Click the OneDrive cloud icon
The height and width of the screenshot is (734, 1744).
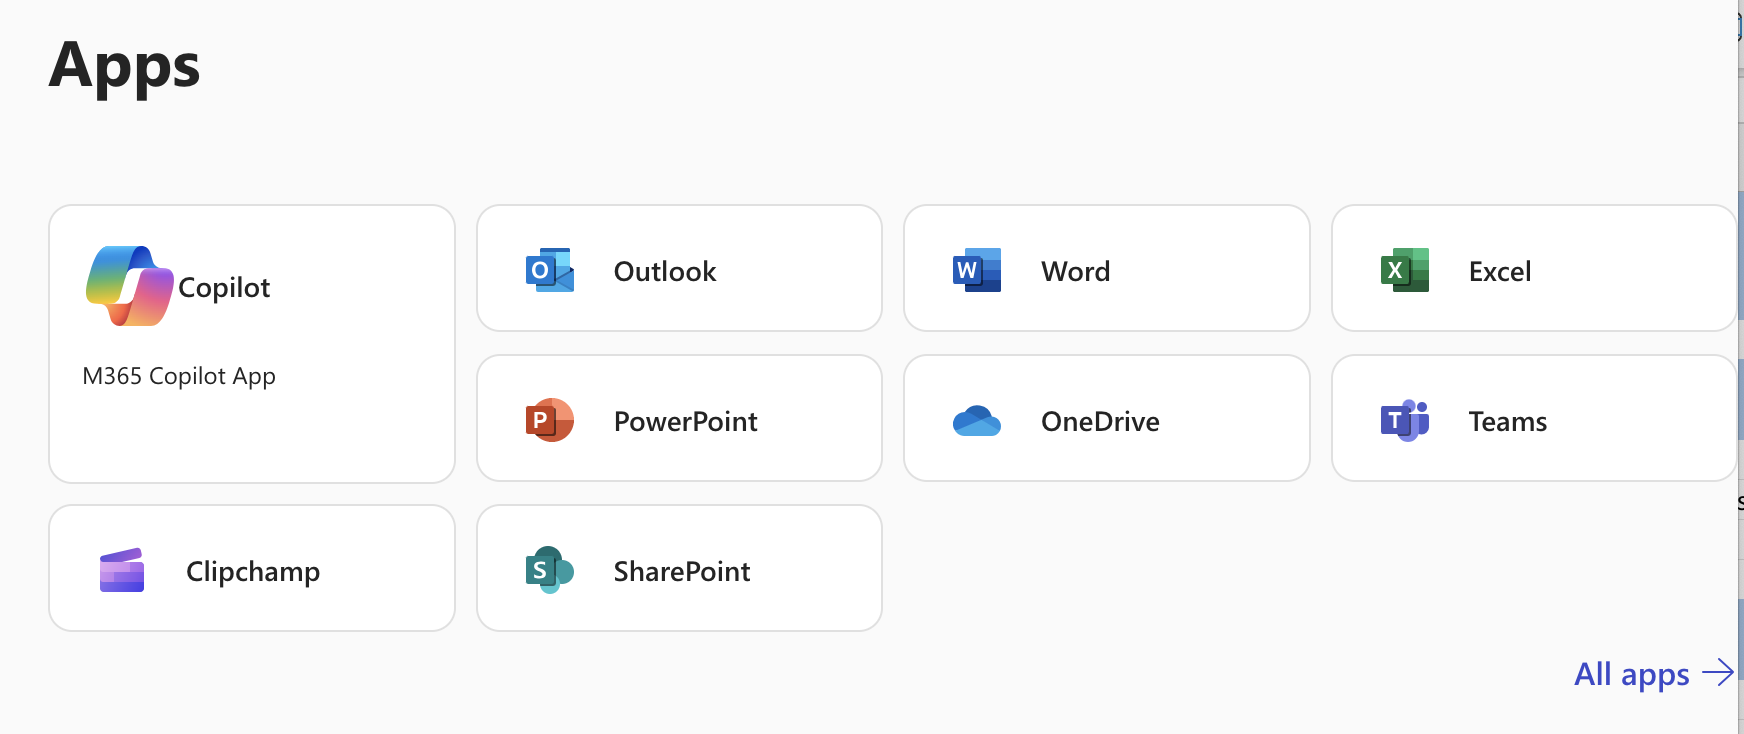click(x=977, y=421)
